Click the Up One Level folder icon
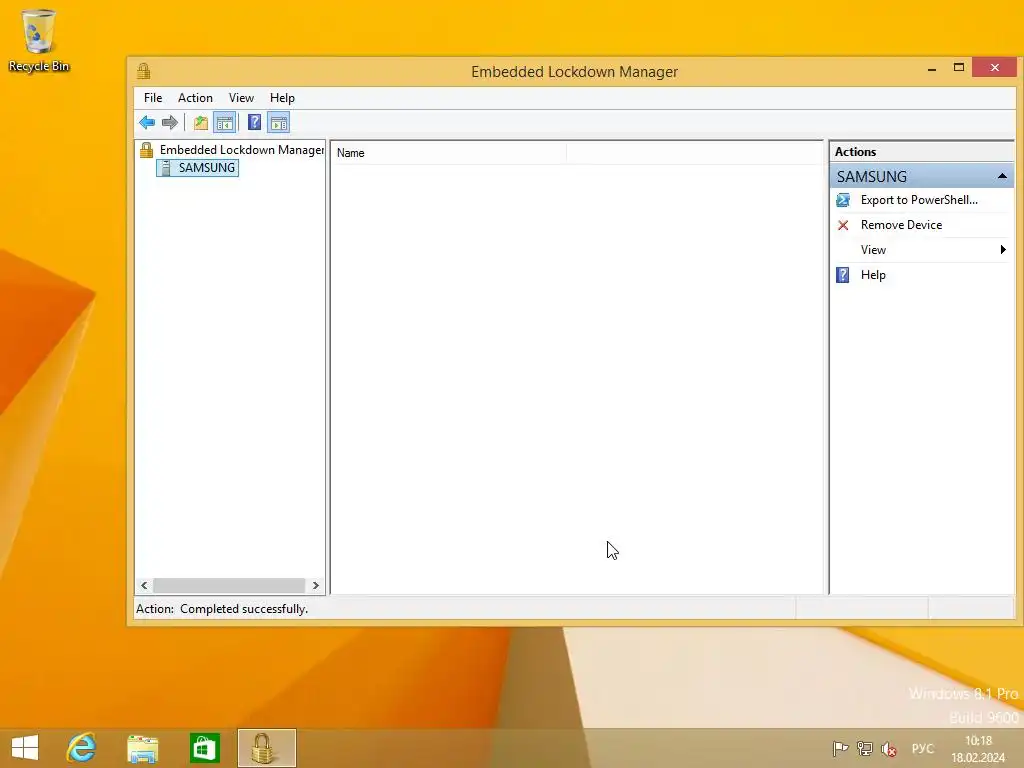The image size is (1024, 768). pos(200,122)
